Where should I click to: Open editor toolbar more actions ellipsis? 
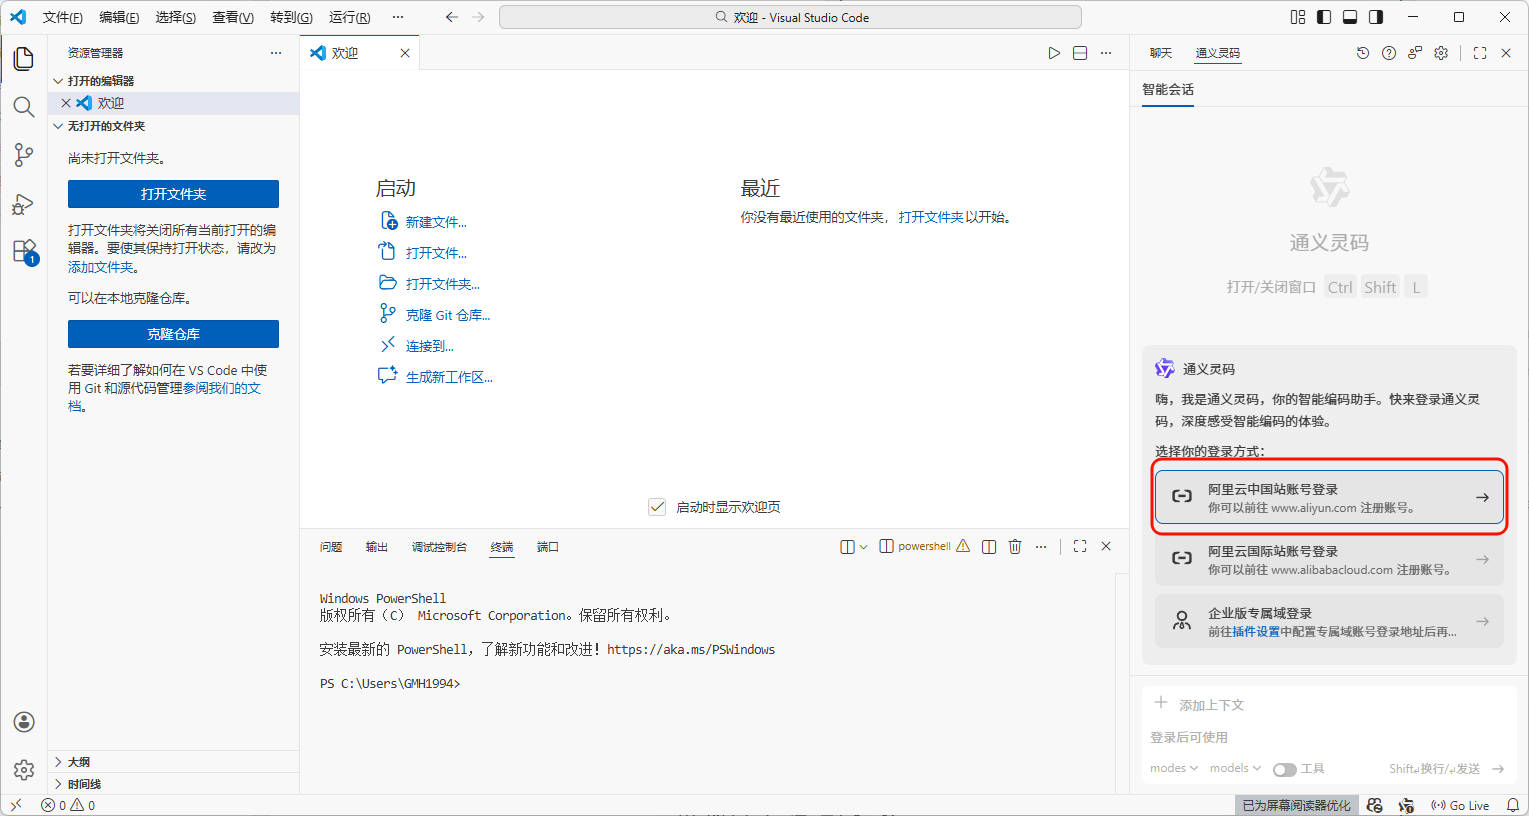click(x=1106, y=53)
